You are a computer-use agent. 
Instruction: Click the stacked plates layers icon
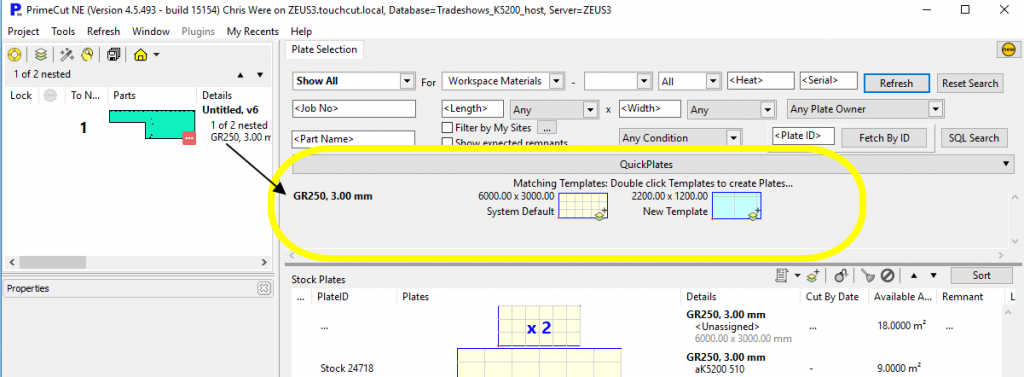[x=40, y=55]
